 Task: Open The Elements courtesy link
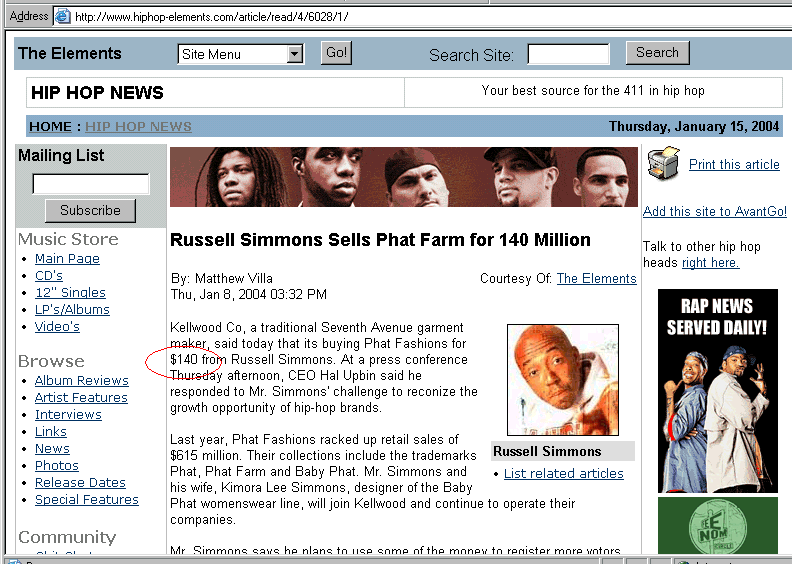click(597, 279)
